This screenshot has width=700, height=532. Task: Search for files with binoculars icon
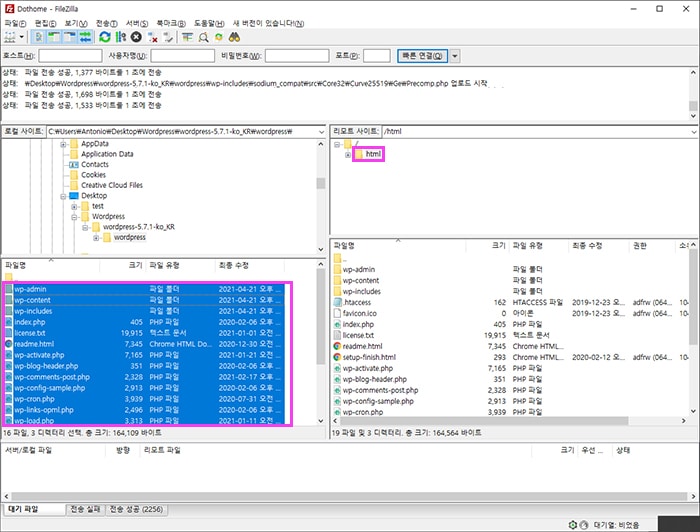click(x=234, y=37)
